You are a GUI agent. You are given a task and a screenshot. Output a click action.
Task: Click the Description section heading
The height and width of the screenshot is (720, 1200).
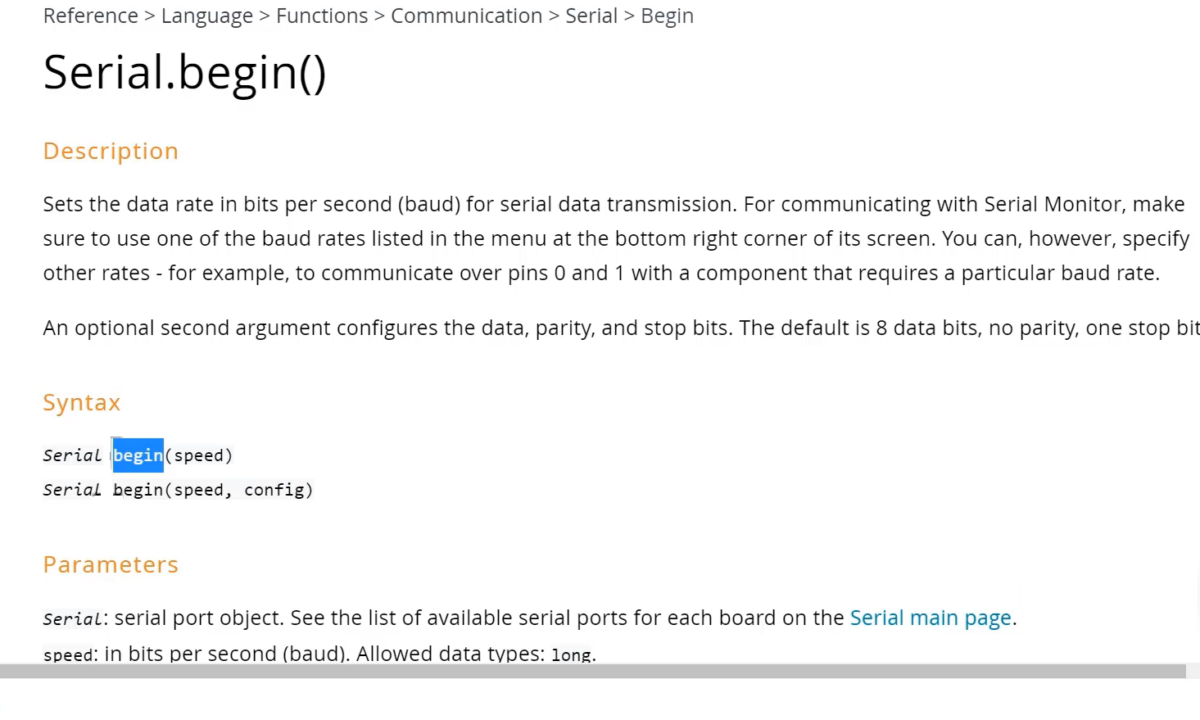110,151
